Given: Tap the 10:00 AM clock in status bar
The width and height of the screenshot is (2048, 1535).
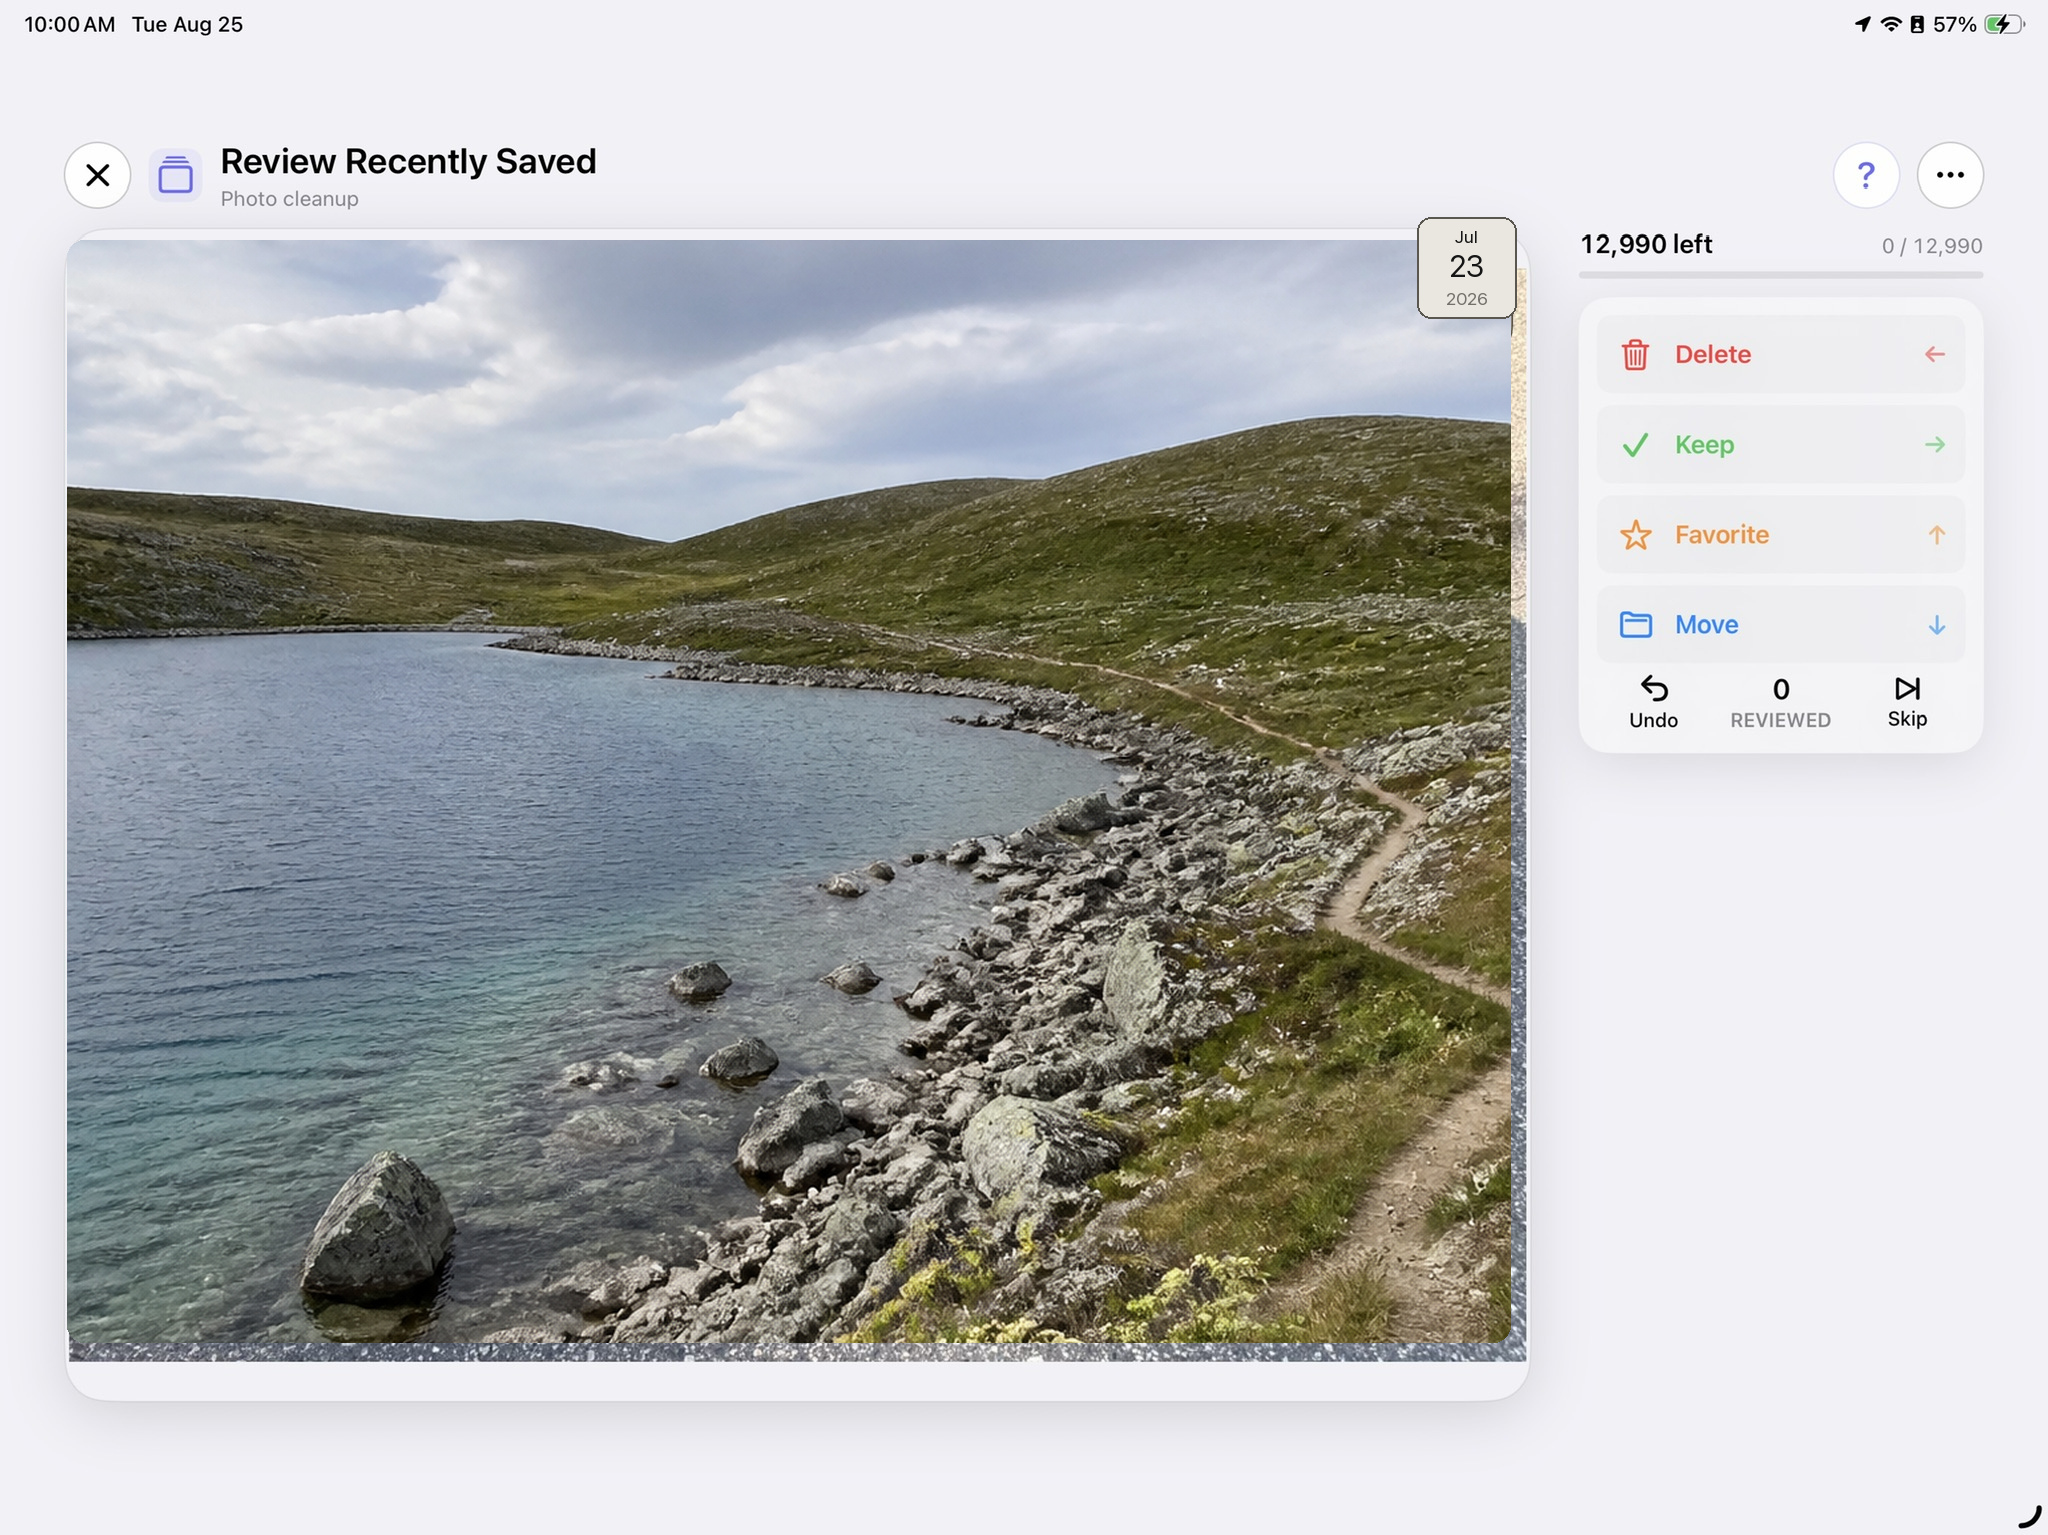Looking at the screenshot, I should click(70, 24).
